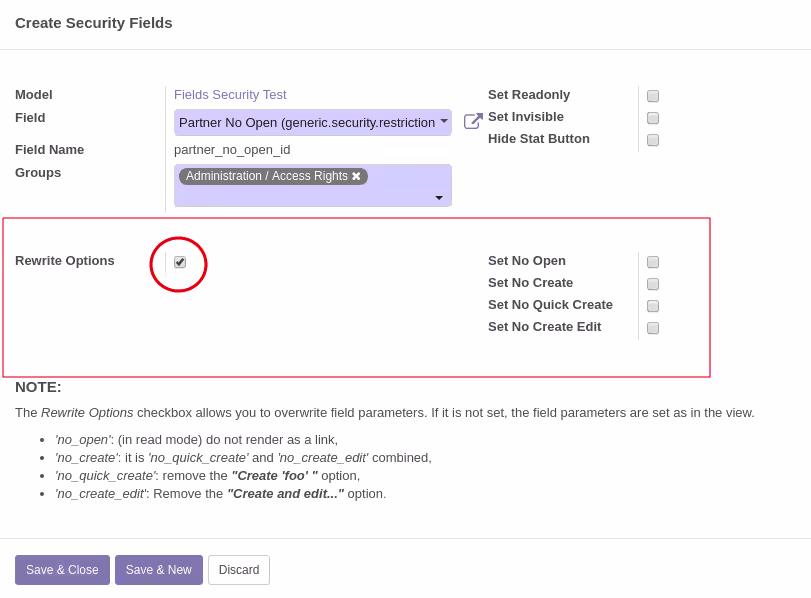Tick the Set No Create checkbox
The width and height of the screenshot is (811, 598).
coord(653,284)
